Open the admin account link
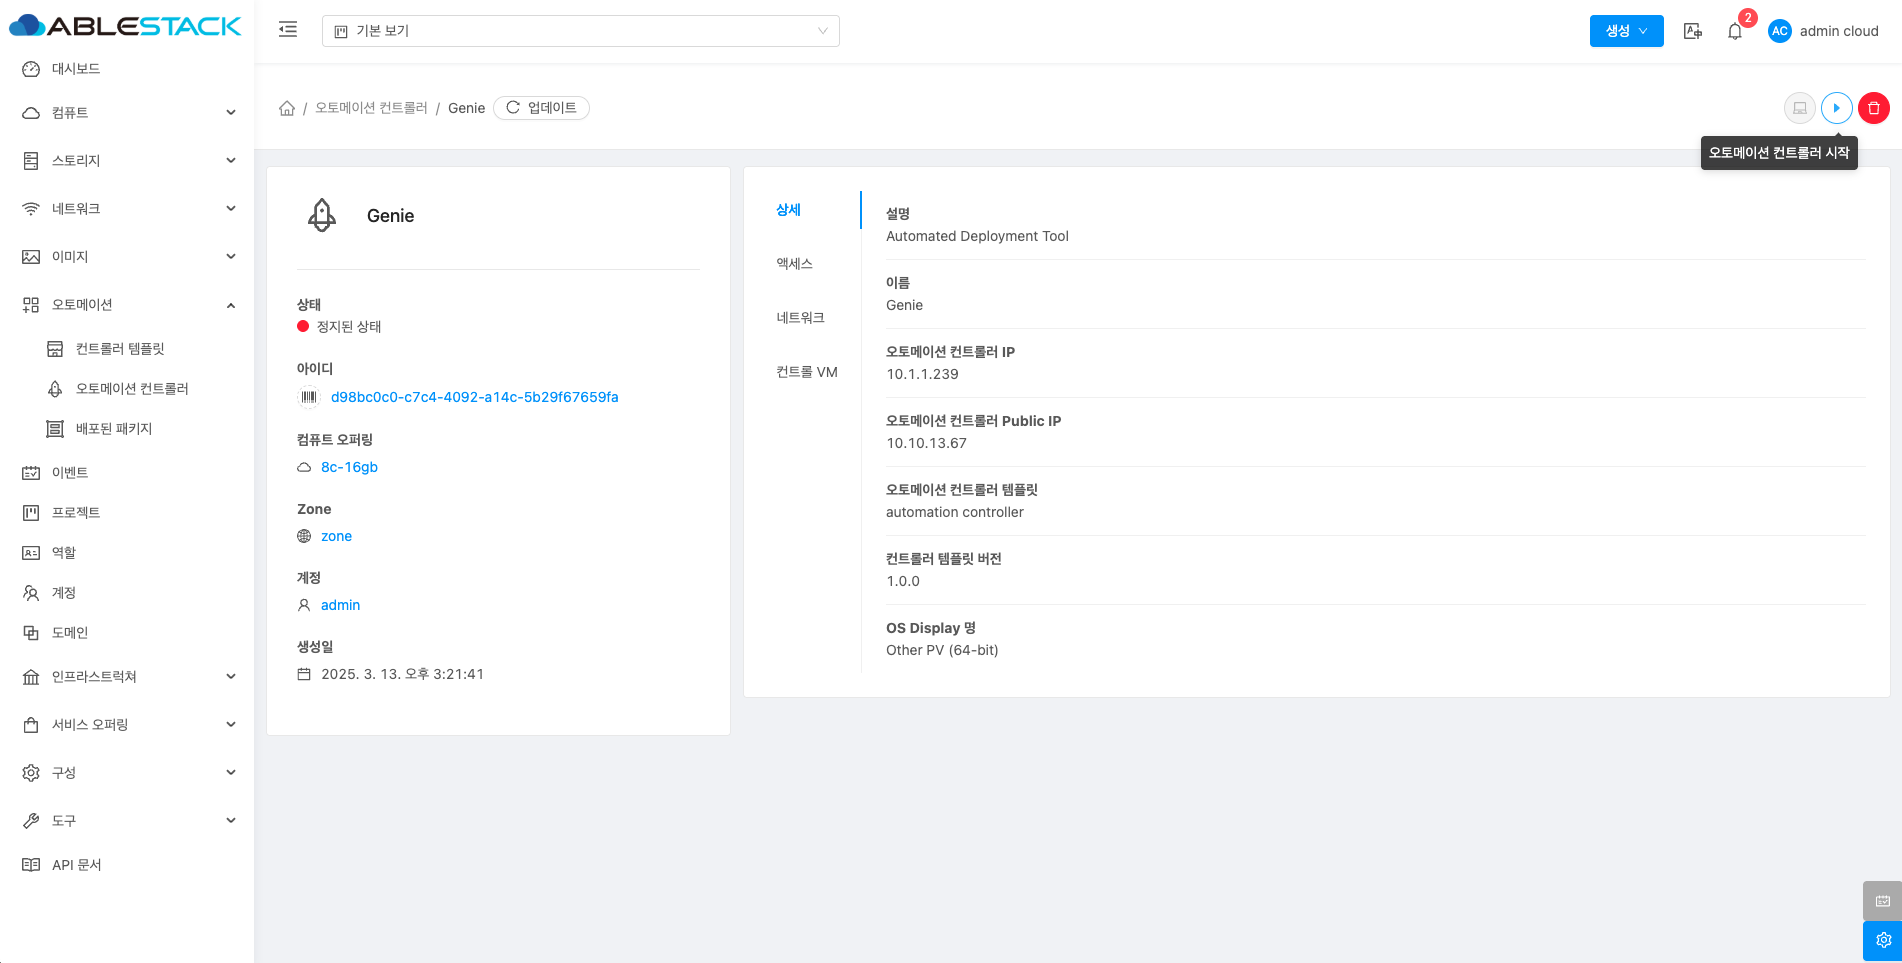 340,605
